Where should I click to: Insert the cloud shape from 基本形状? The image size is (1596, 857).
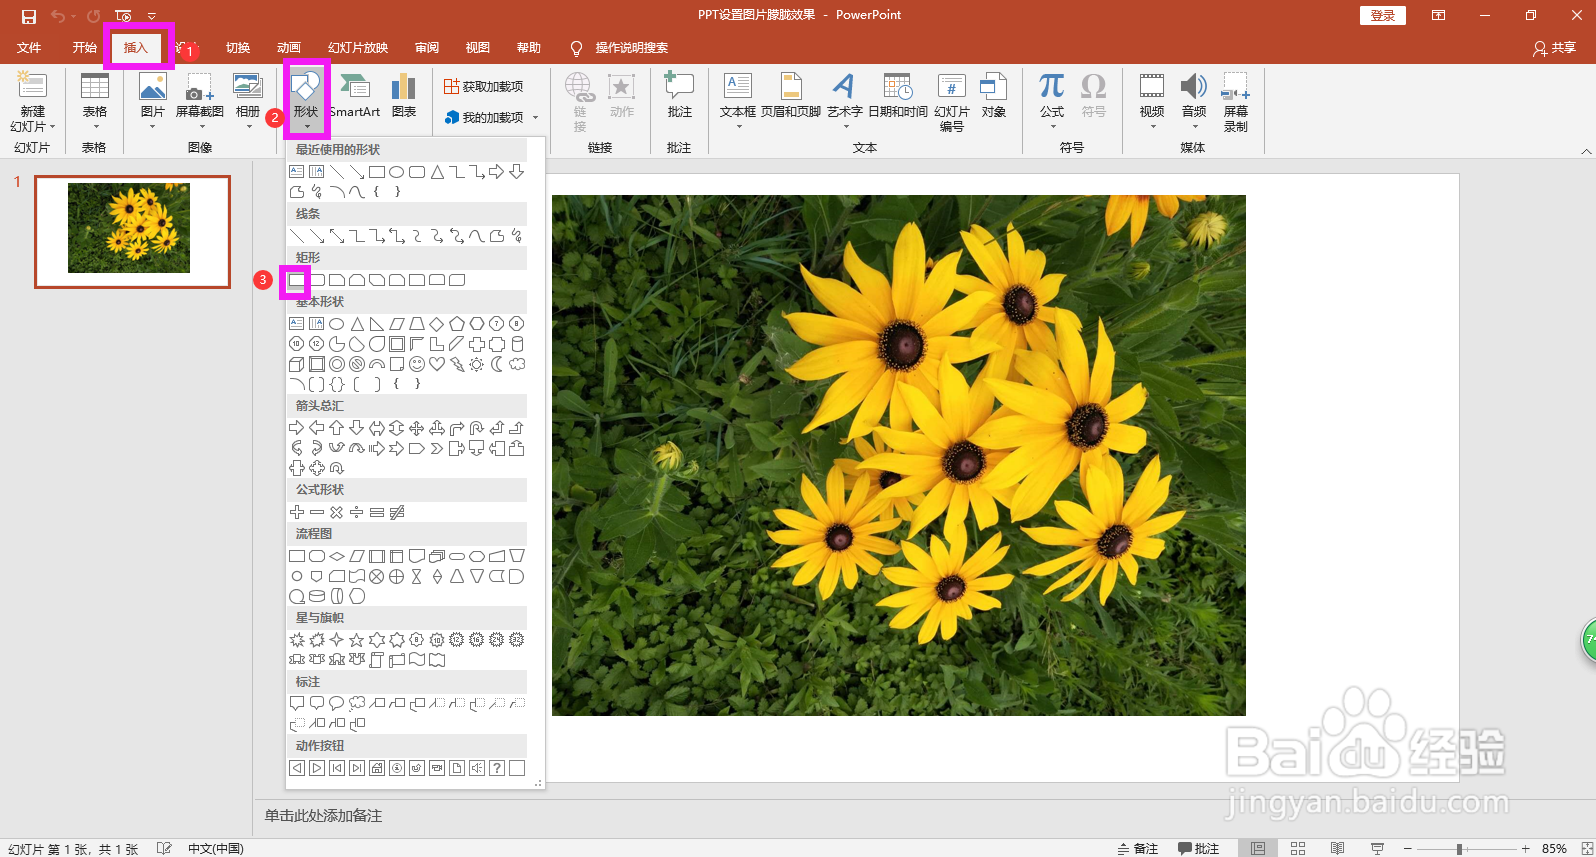(517, 364)
